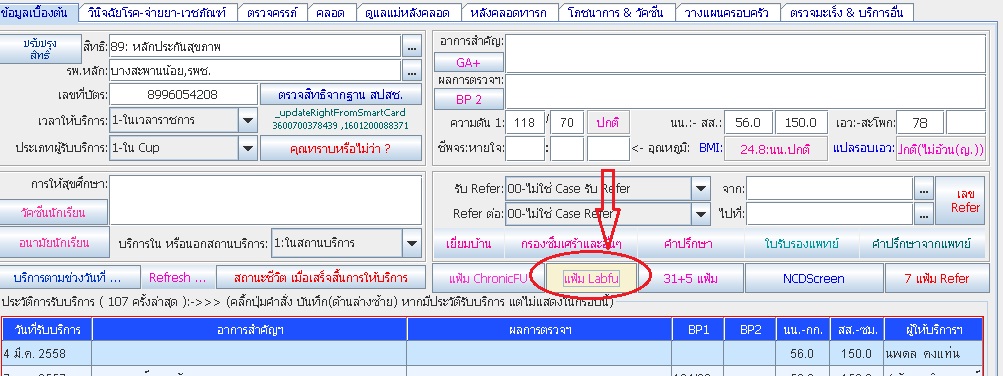Click the Refresh ... link
The width and height of the screenshot is (1003, 376).
177,278
